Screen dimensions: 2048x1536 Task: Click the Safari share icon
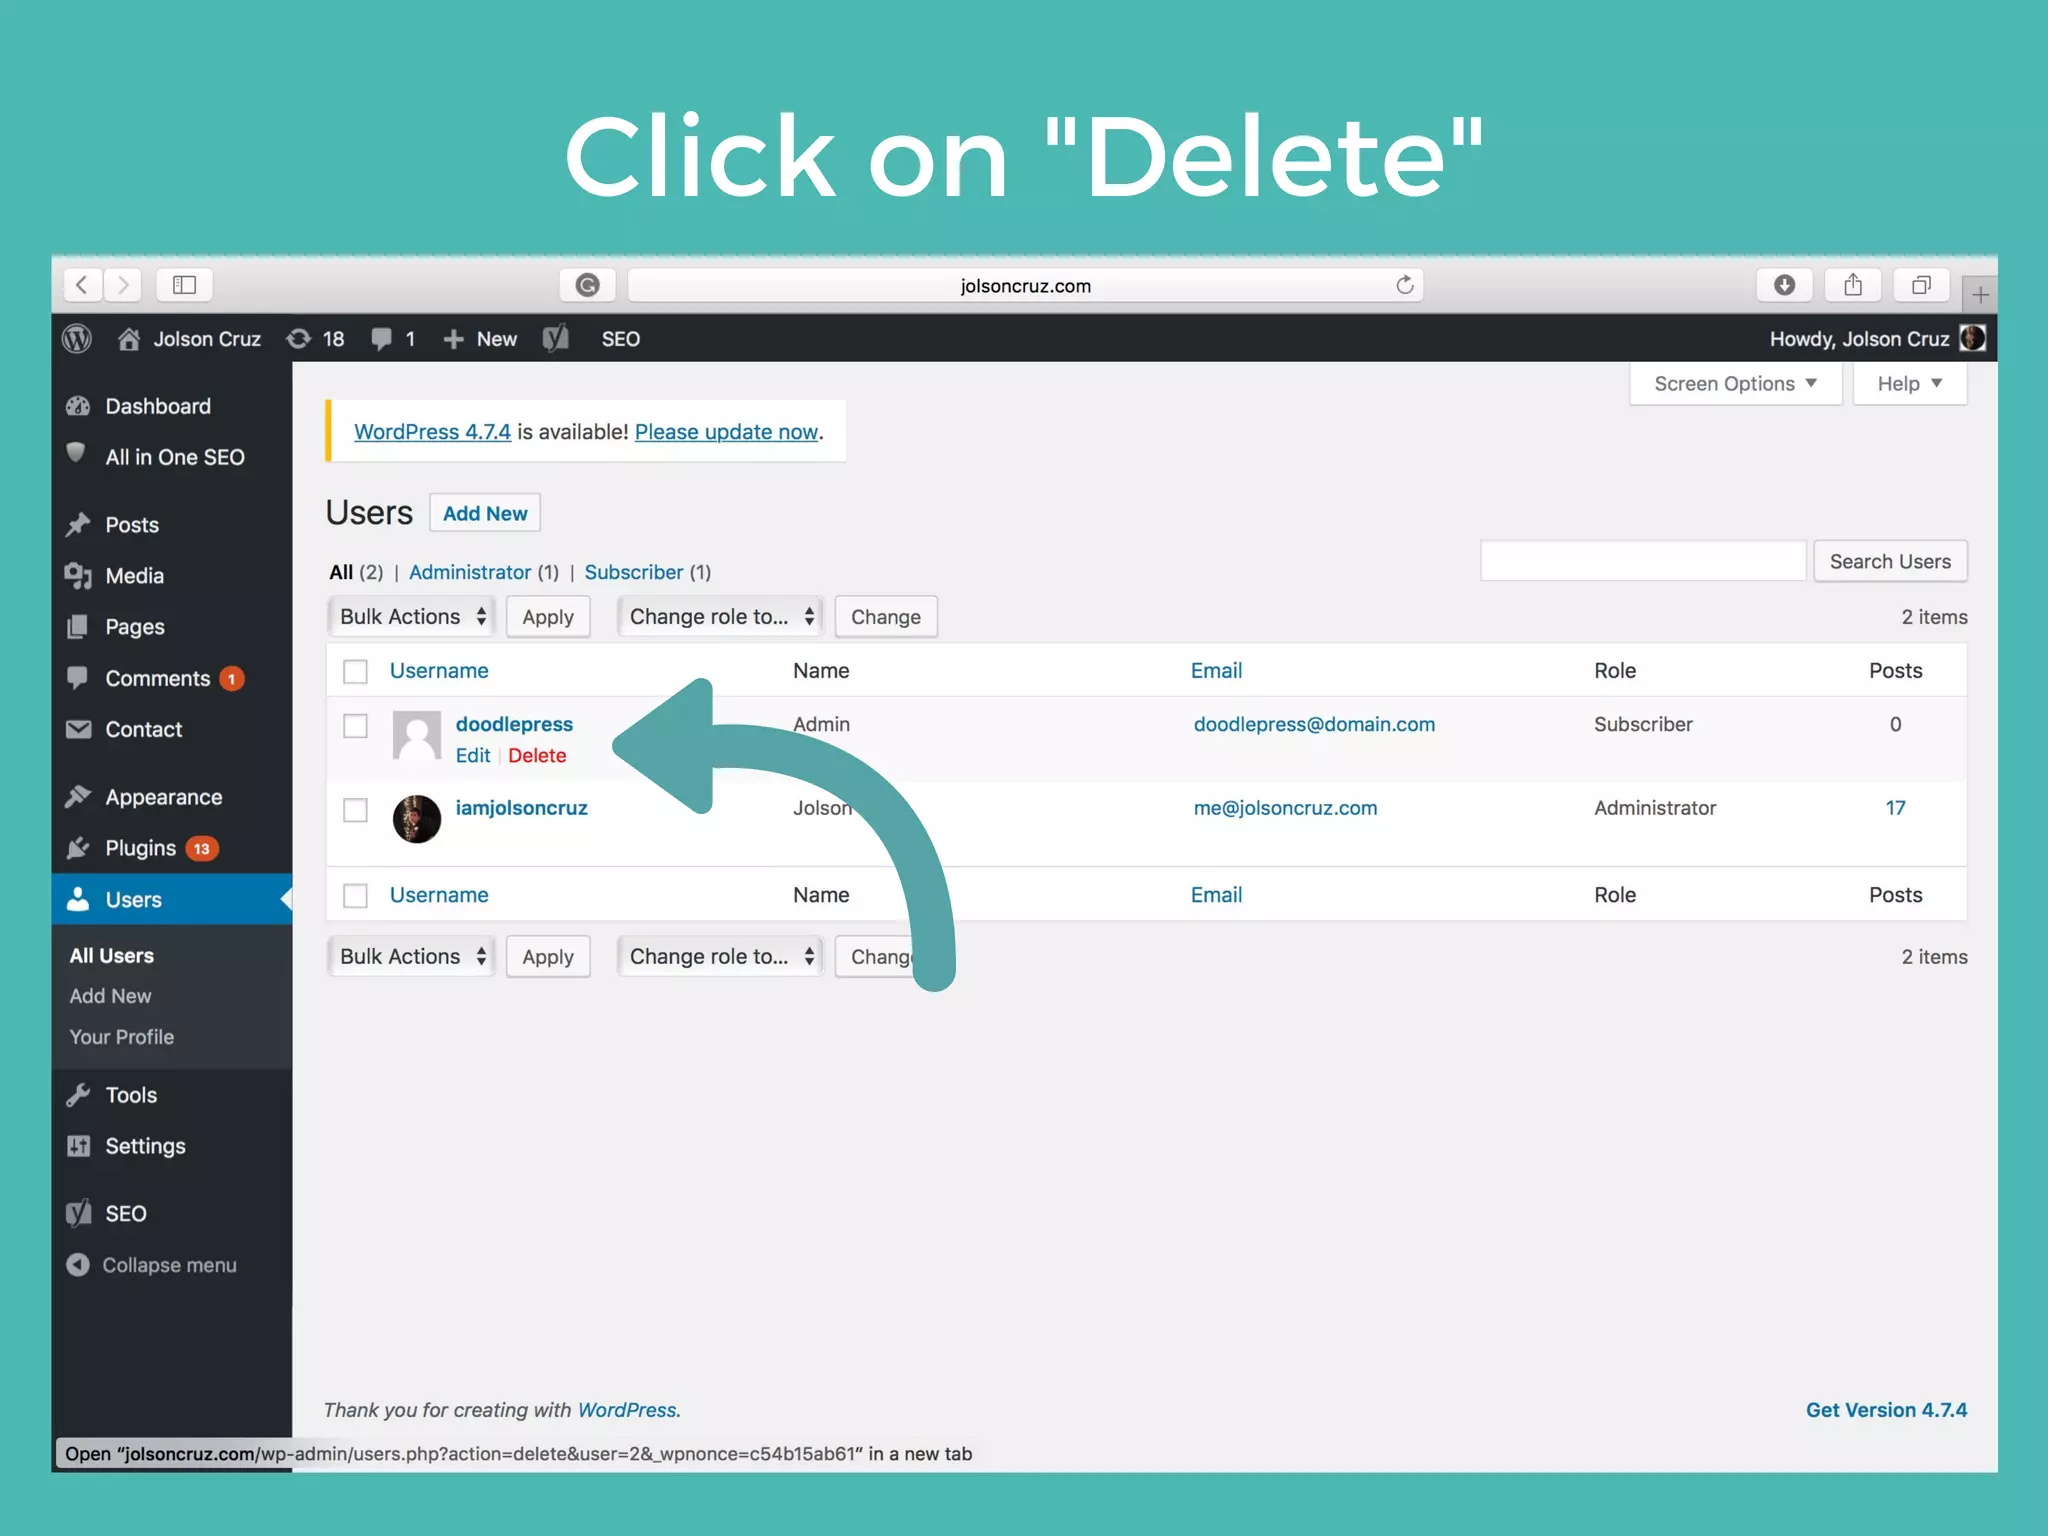(1853, 285)
